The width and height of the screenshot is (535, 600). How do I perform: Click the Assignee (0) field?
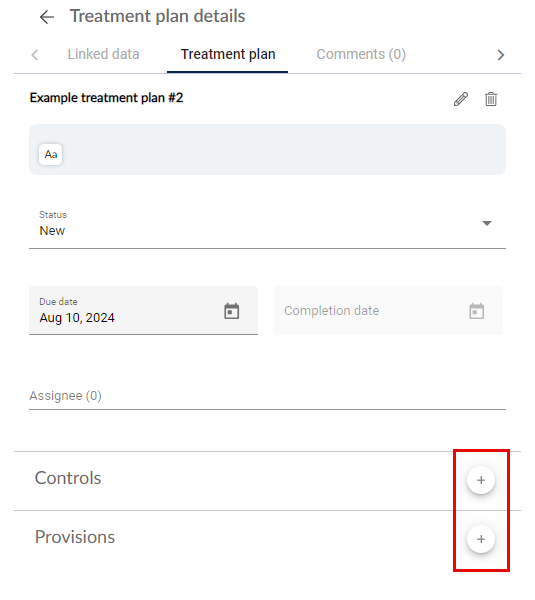point(268,396)
